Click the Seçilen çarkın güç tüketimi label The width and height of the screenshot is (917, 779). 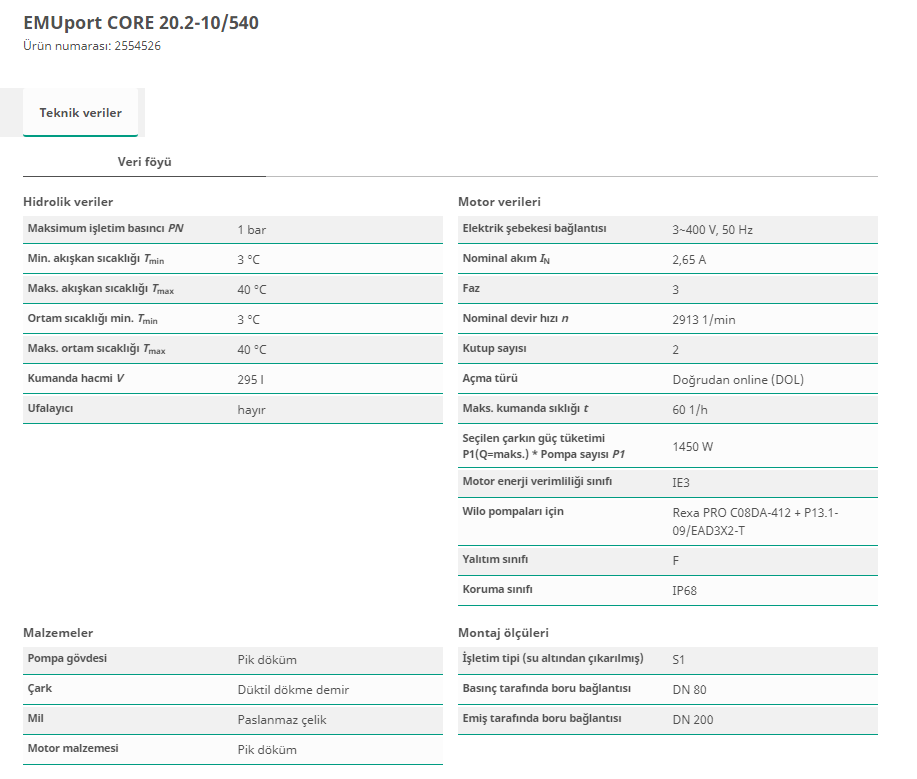(544, 446)
